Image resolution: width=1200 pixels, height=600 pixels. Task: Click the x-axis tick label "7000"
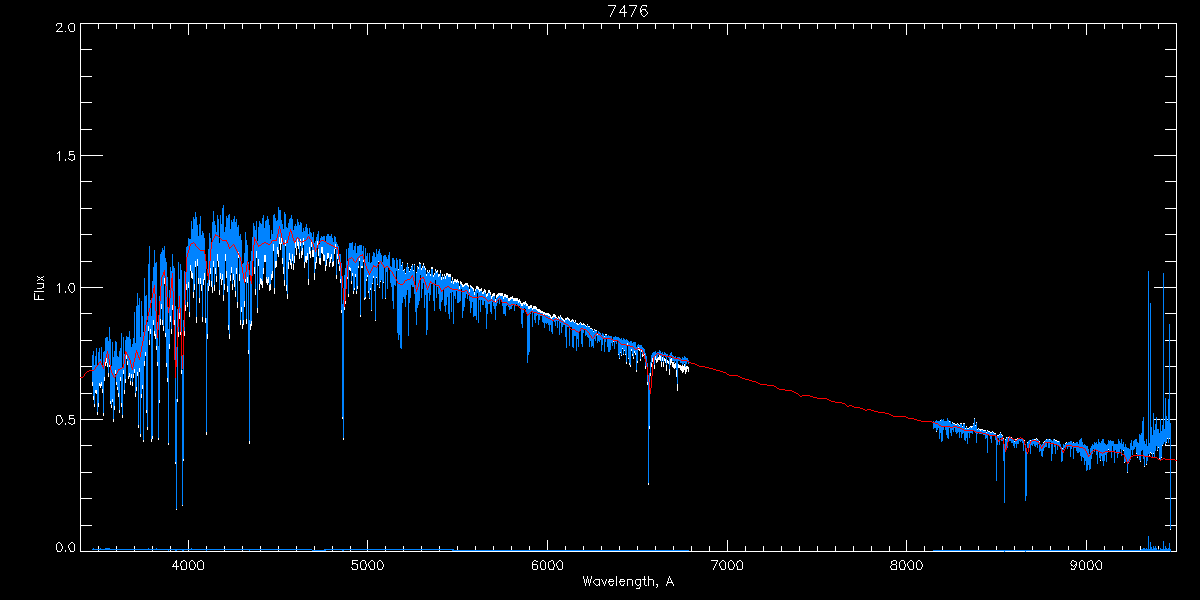[x=727, y=566]
